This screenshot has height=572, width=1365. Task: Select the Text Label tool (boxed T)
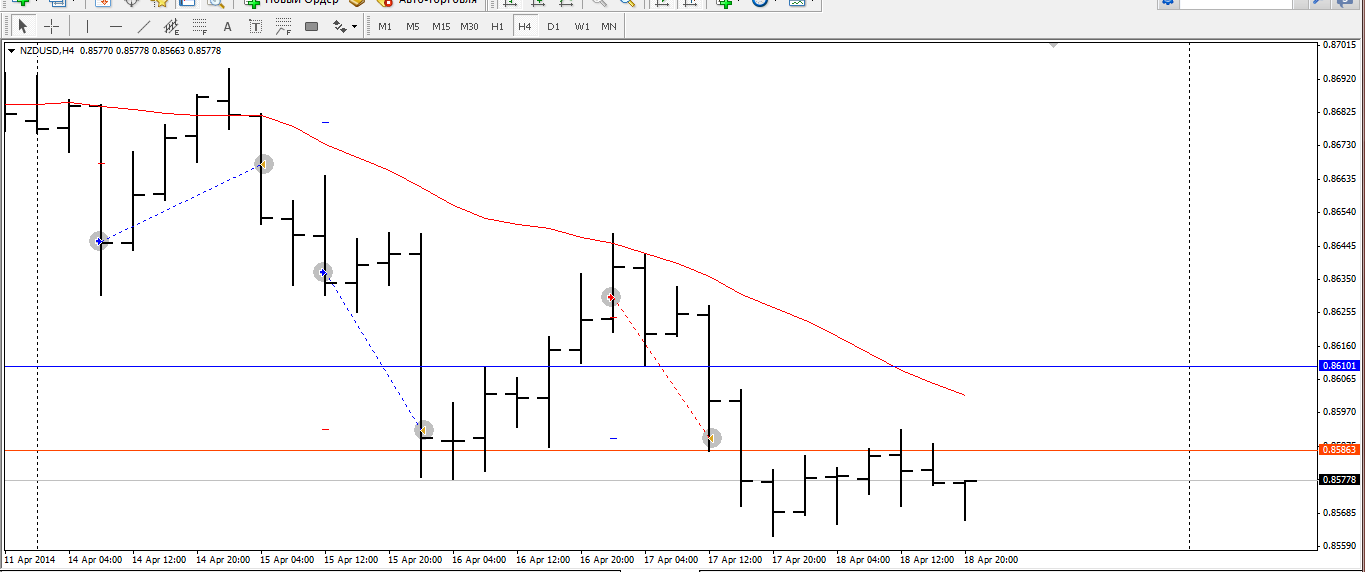pyautogui.click(x=255, y=26)
